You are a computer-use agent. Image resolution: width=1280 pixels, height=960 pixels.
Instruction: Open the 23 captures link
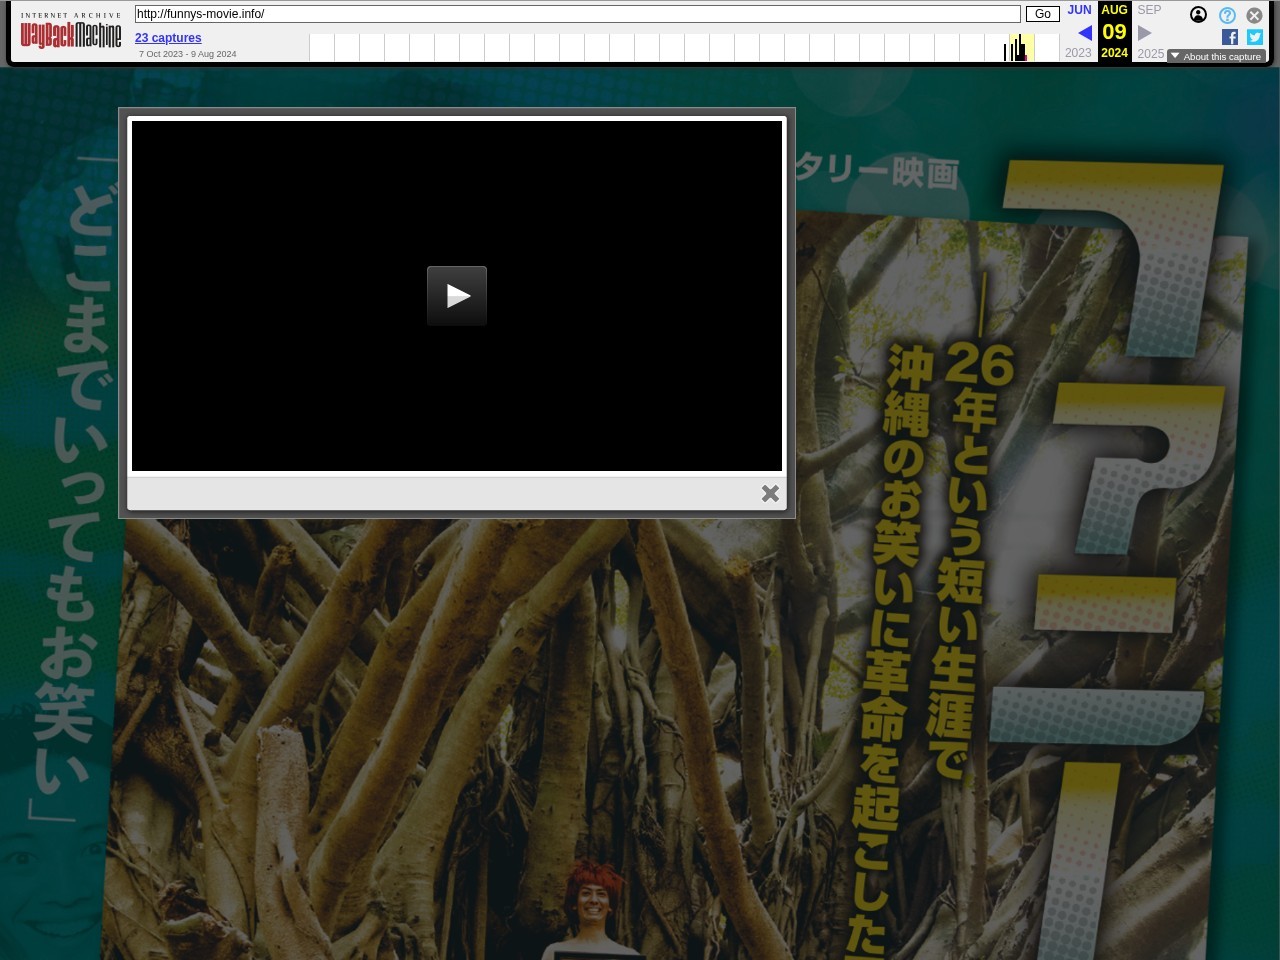click(168, 38)
